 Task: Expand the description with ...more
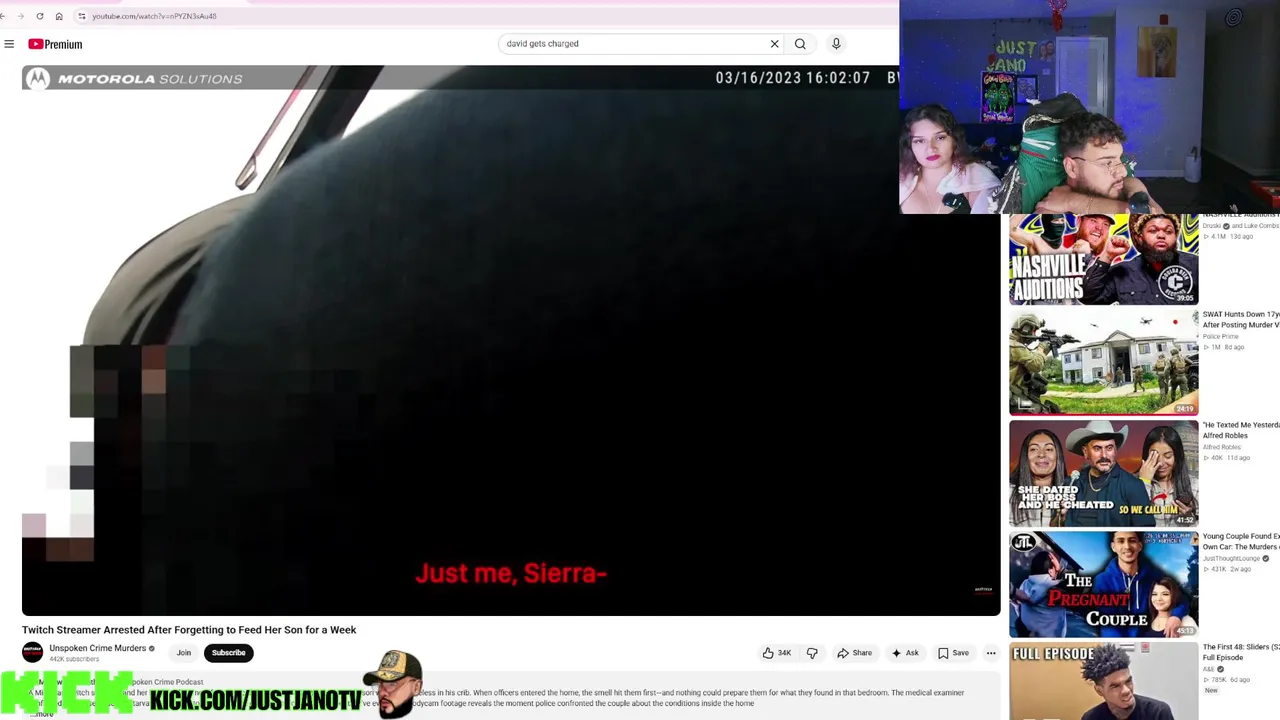tap(42, 714)
